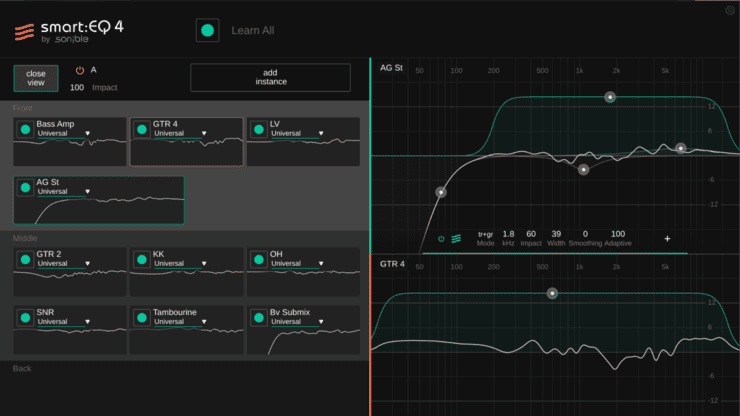Grab the GTR 4 EQ band handle
The height and width of the screenshot is (416, 740).
(x=551, y=293)
